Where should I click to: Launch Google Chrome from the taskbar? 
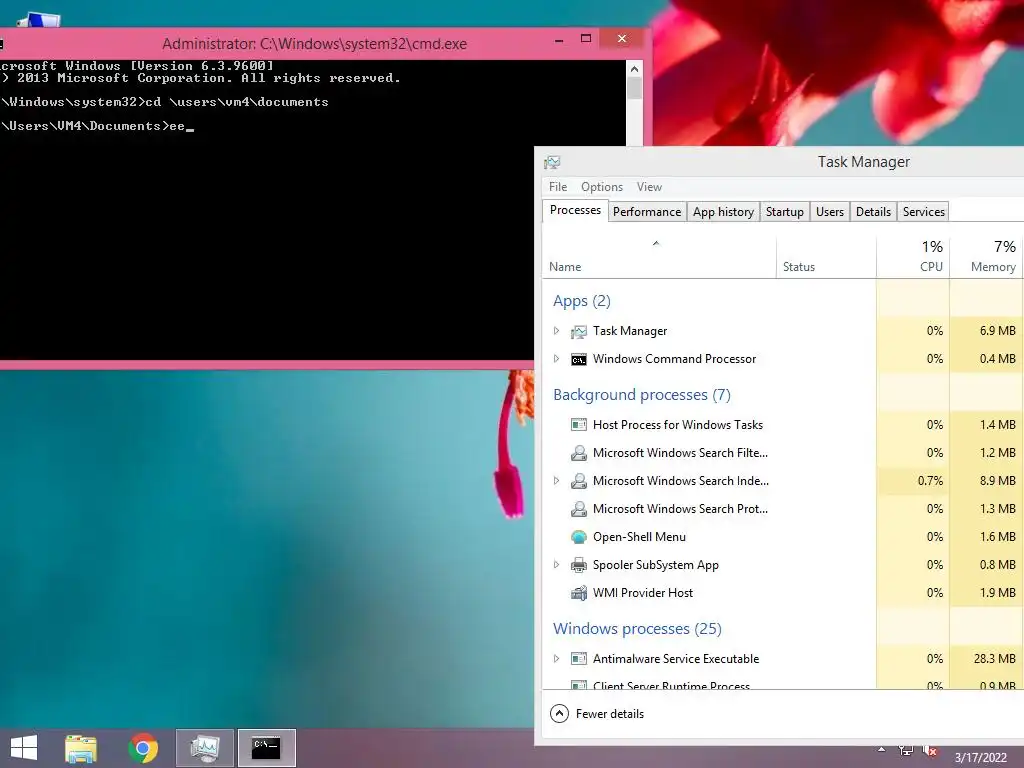(x=143, y=748)
